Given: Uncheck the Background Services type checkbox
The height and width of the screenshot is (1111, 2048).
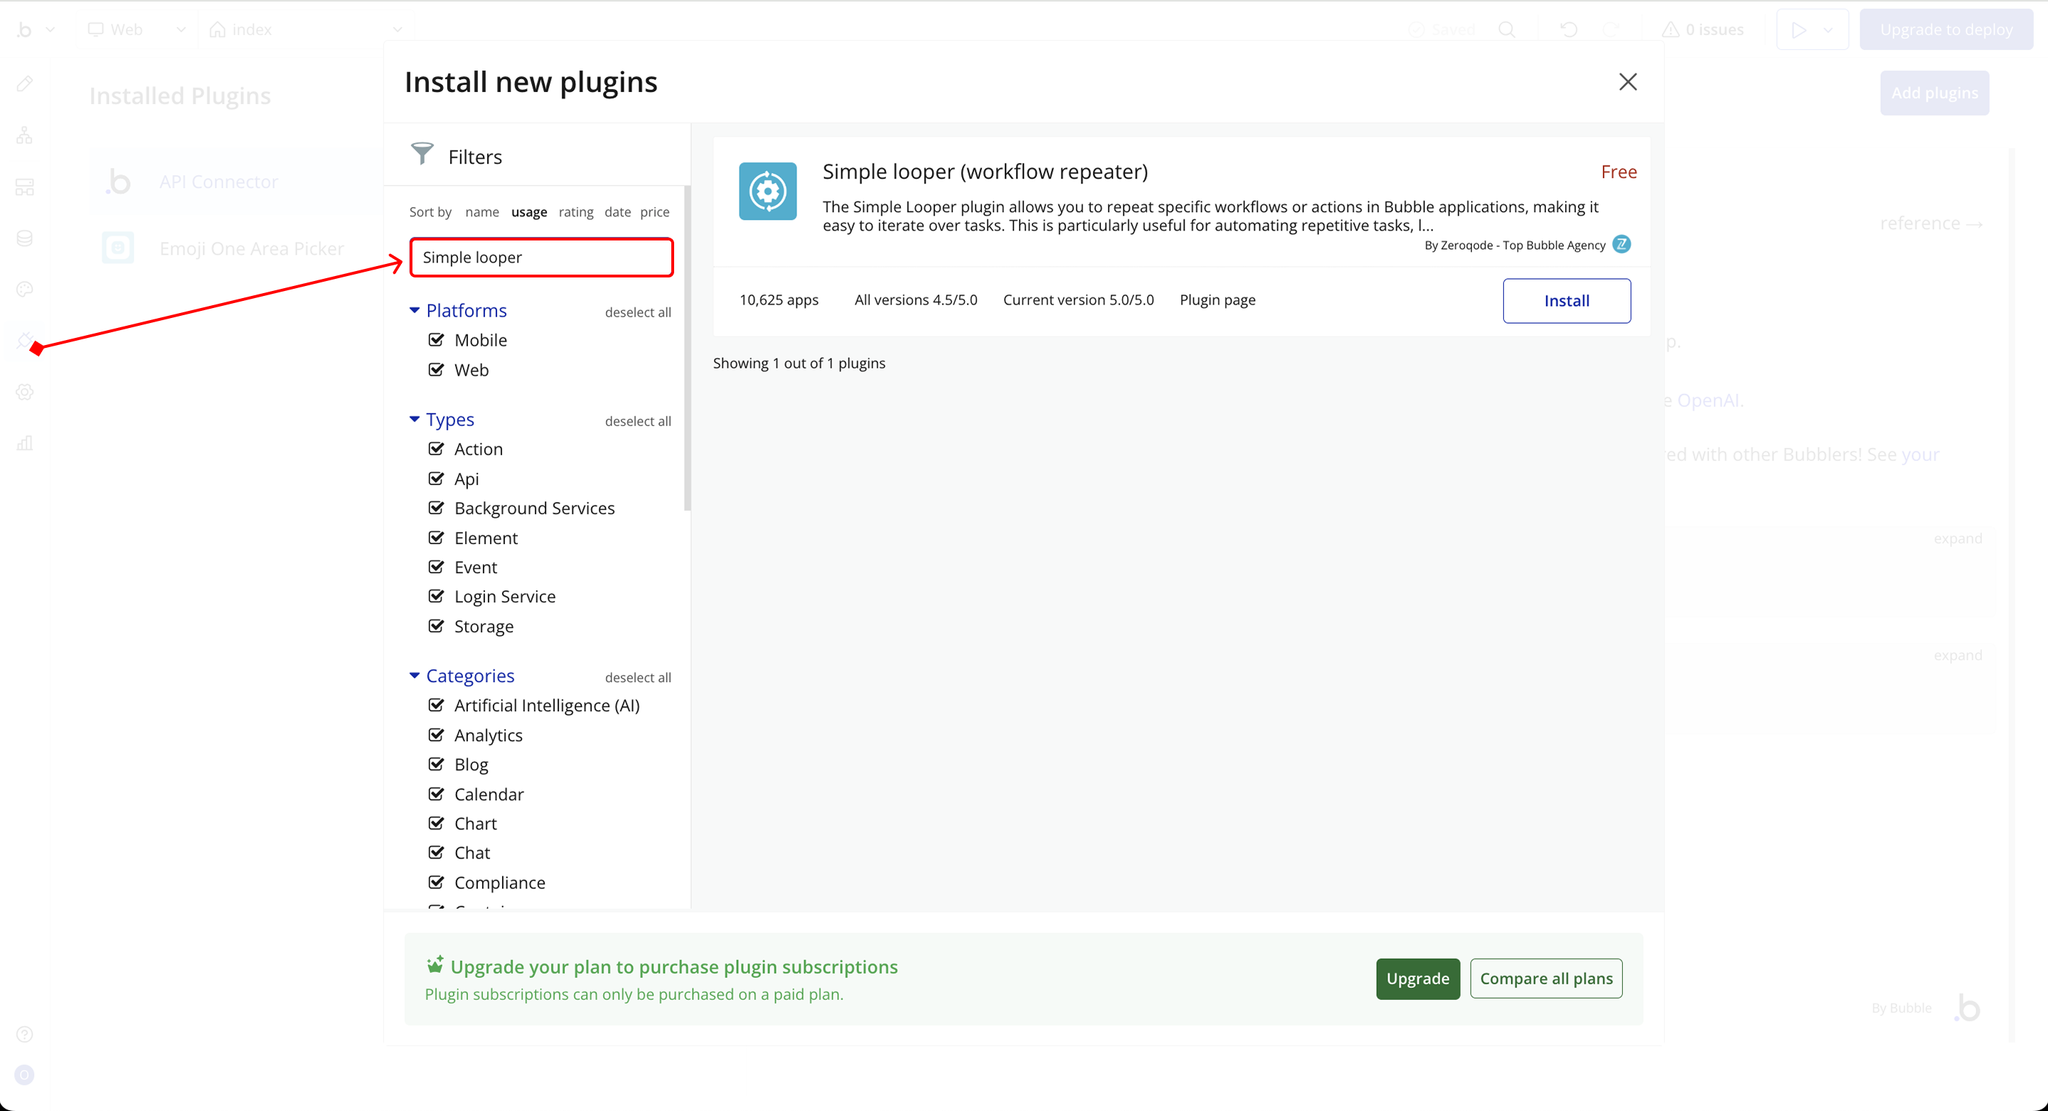Looking at the screenshot, I should (436, 508).
